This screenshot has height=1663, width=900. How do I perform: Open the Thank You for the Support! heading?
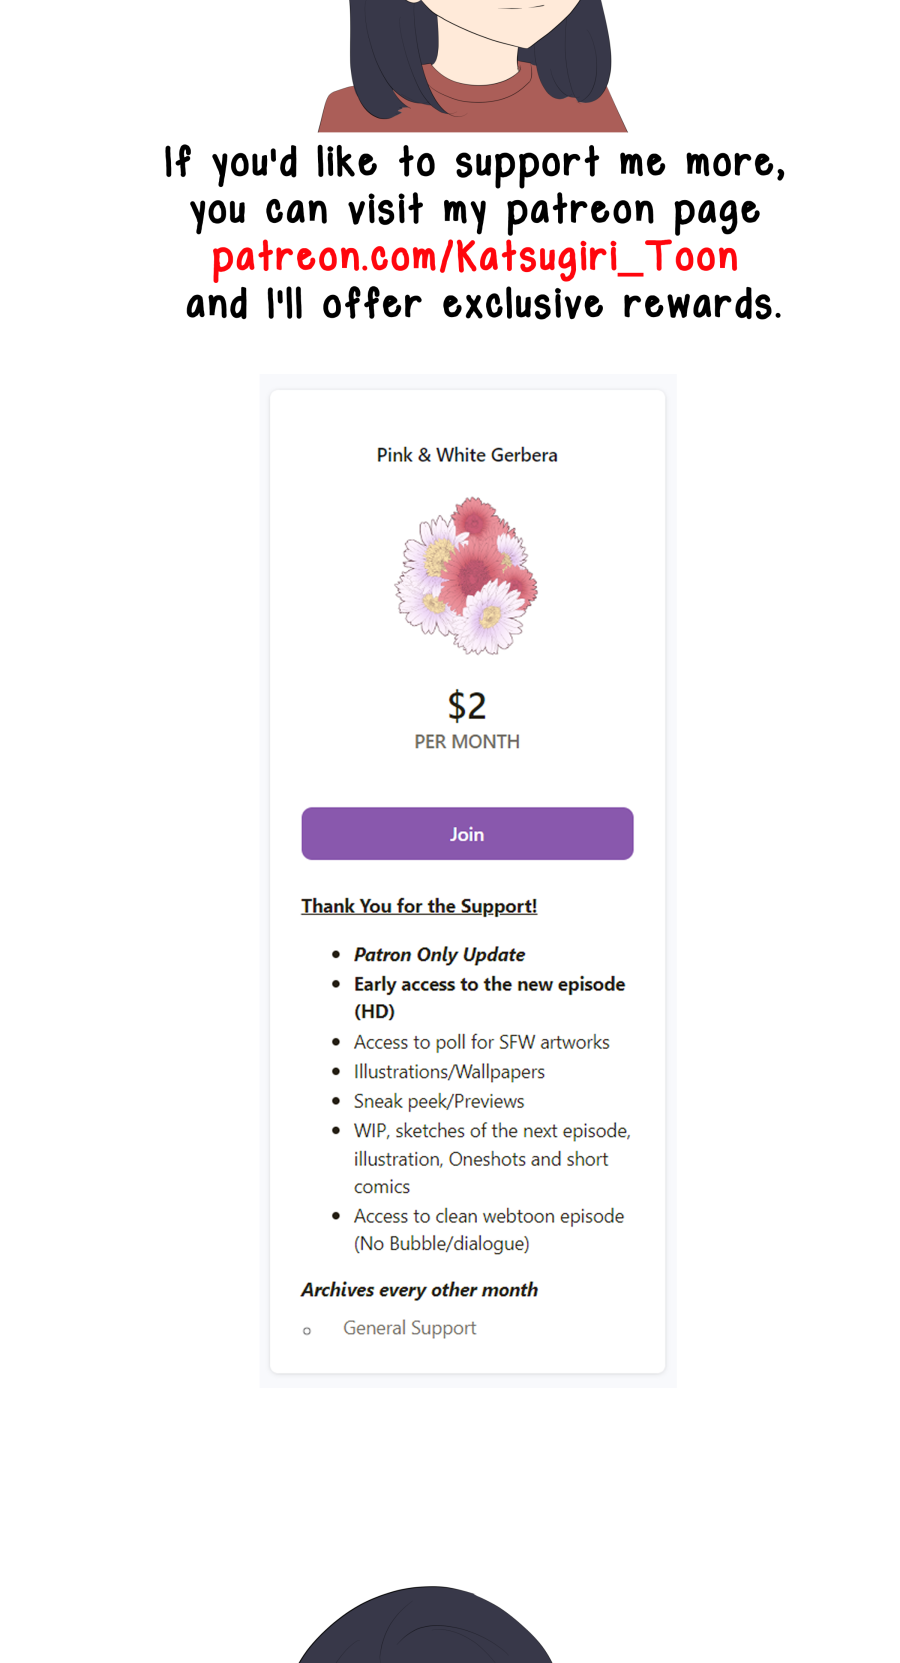click(x=419, y=906)
